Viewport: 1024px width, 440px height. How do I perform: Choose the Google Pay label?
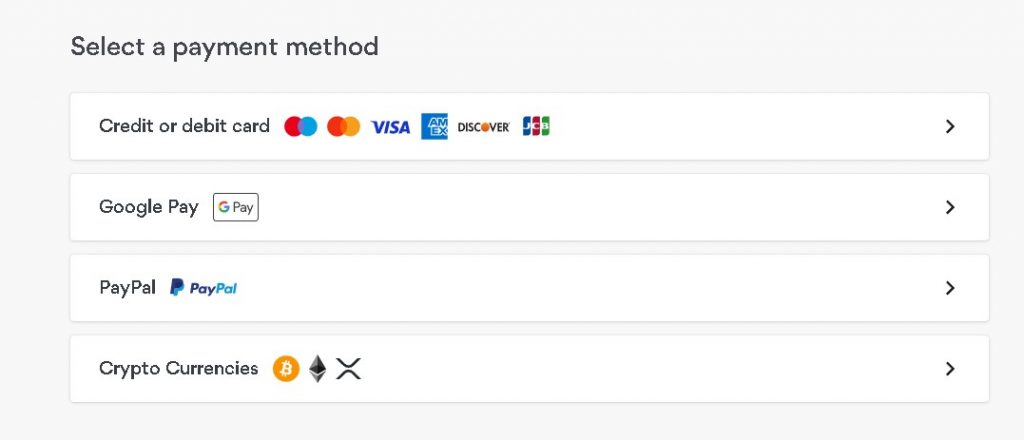click(x=149, y=208)
